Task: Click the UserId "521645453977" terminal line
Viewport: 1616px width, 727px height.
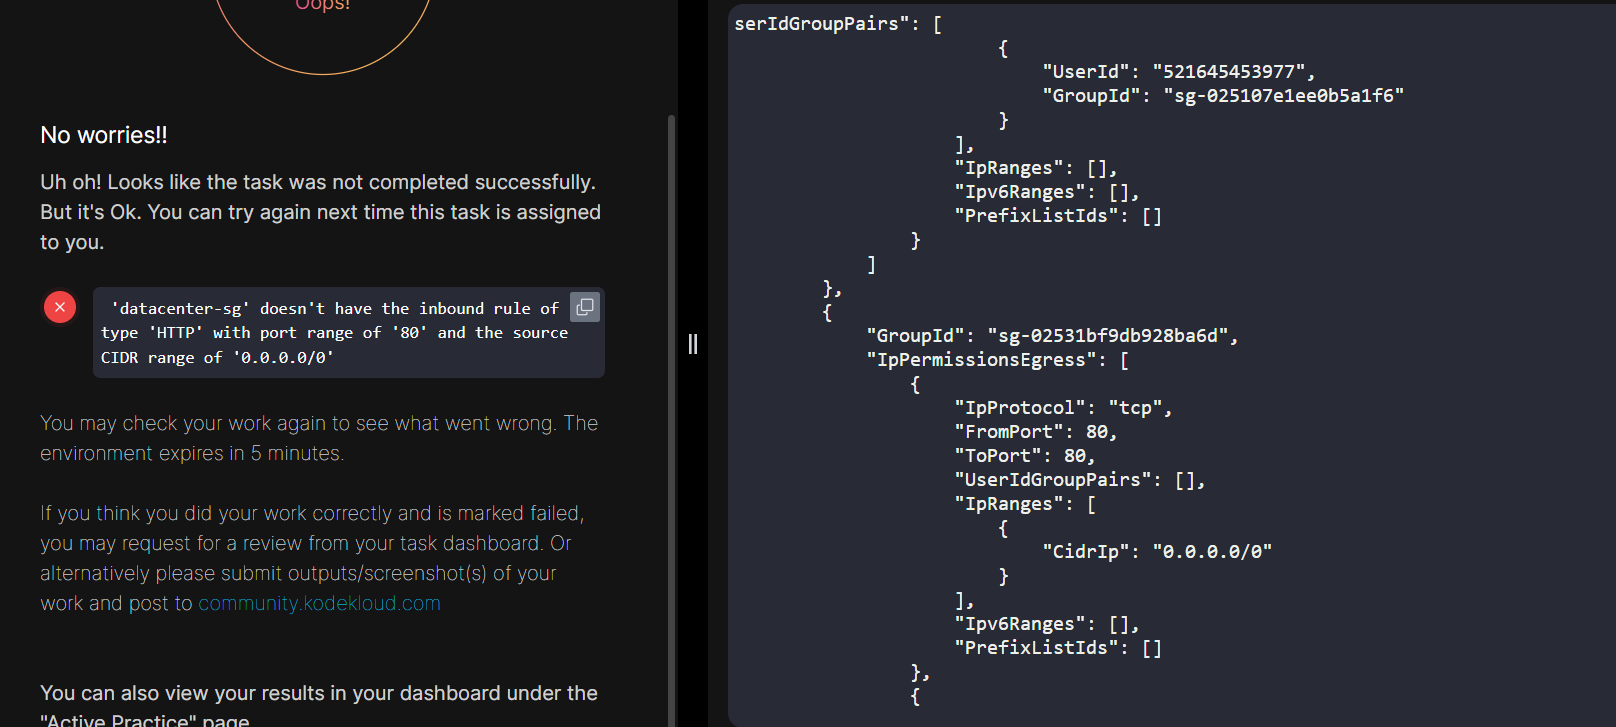Action: pyautogui.click(x=1178, y=72)
